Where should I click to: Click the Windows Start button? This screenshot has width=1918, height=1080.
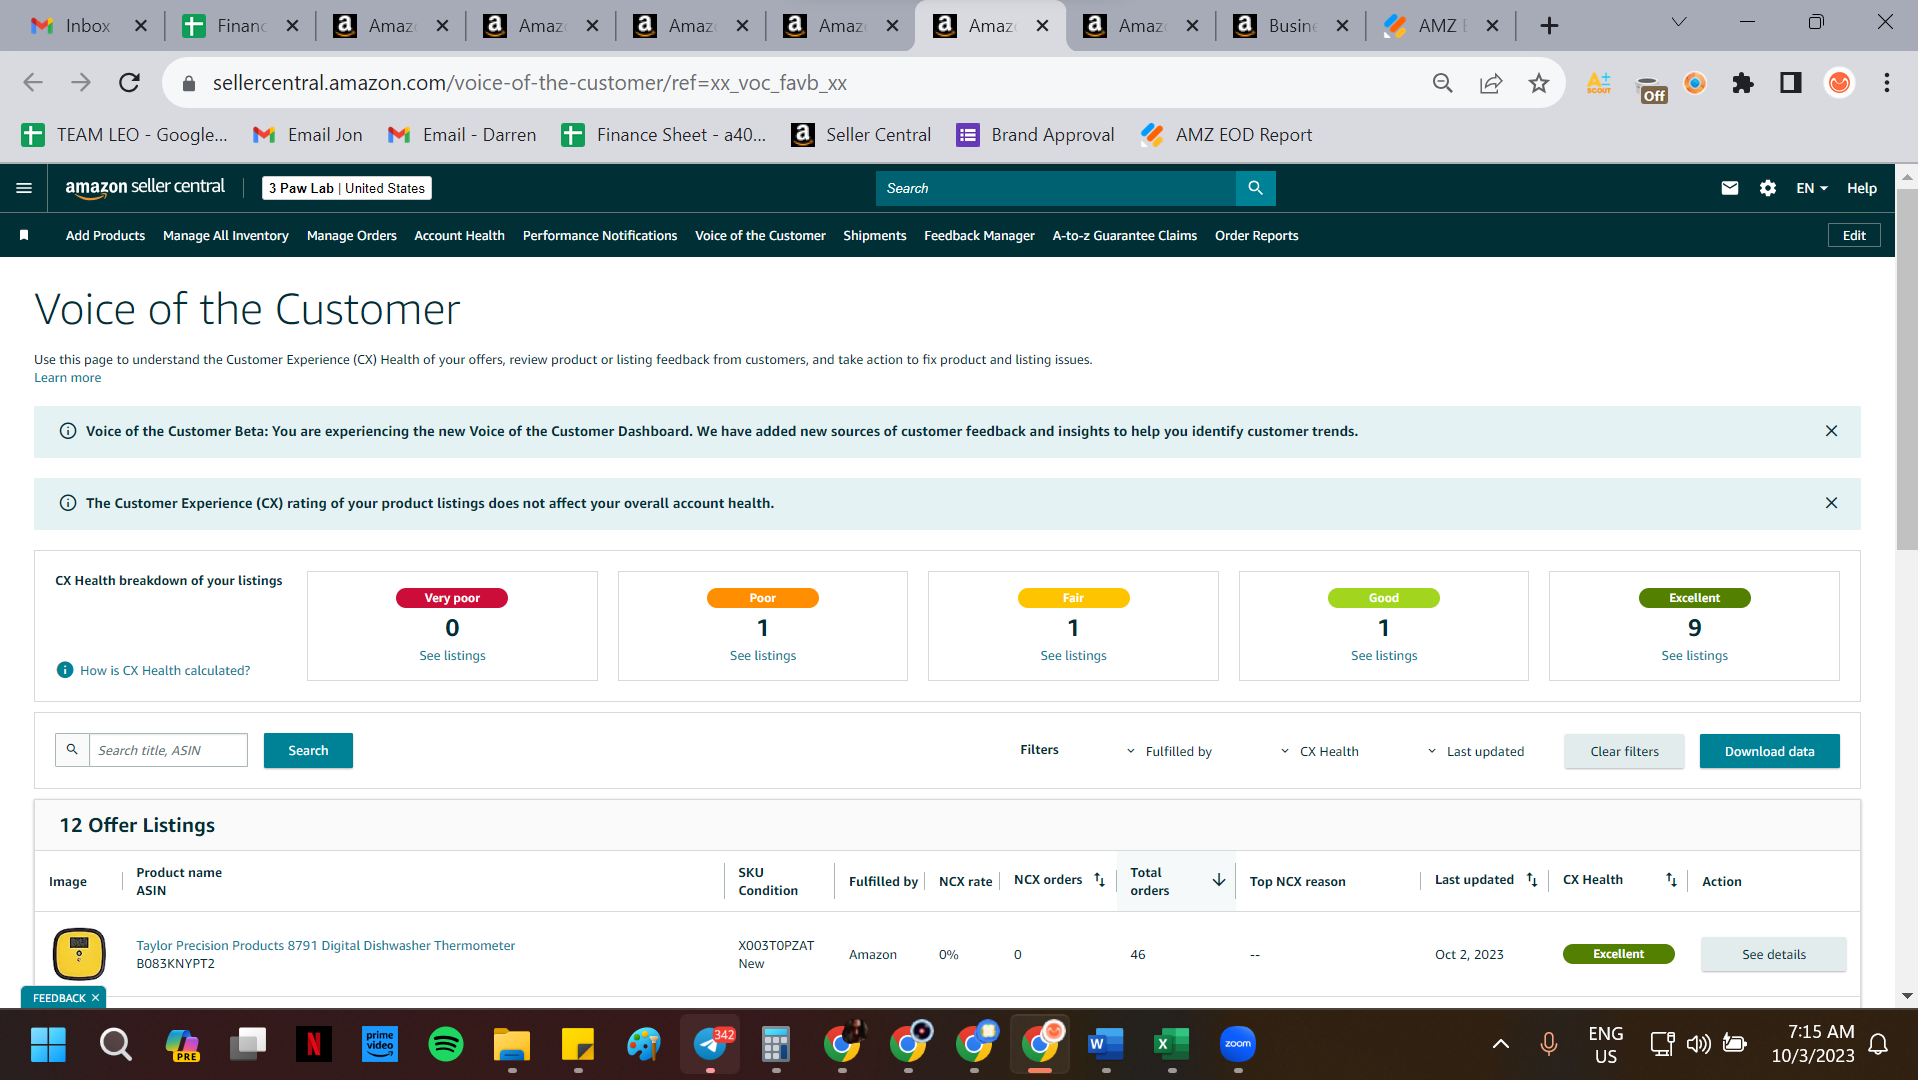point(48,1044)
